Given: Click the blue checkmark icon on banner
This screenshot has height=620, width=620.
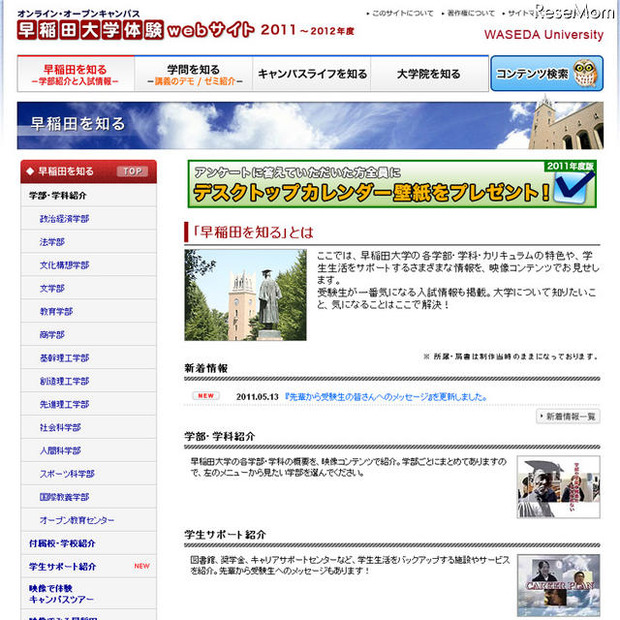Looking at the screenshot, I should [x=573, y=187].
